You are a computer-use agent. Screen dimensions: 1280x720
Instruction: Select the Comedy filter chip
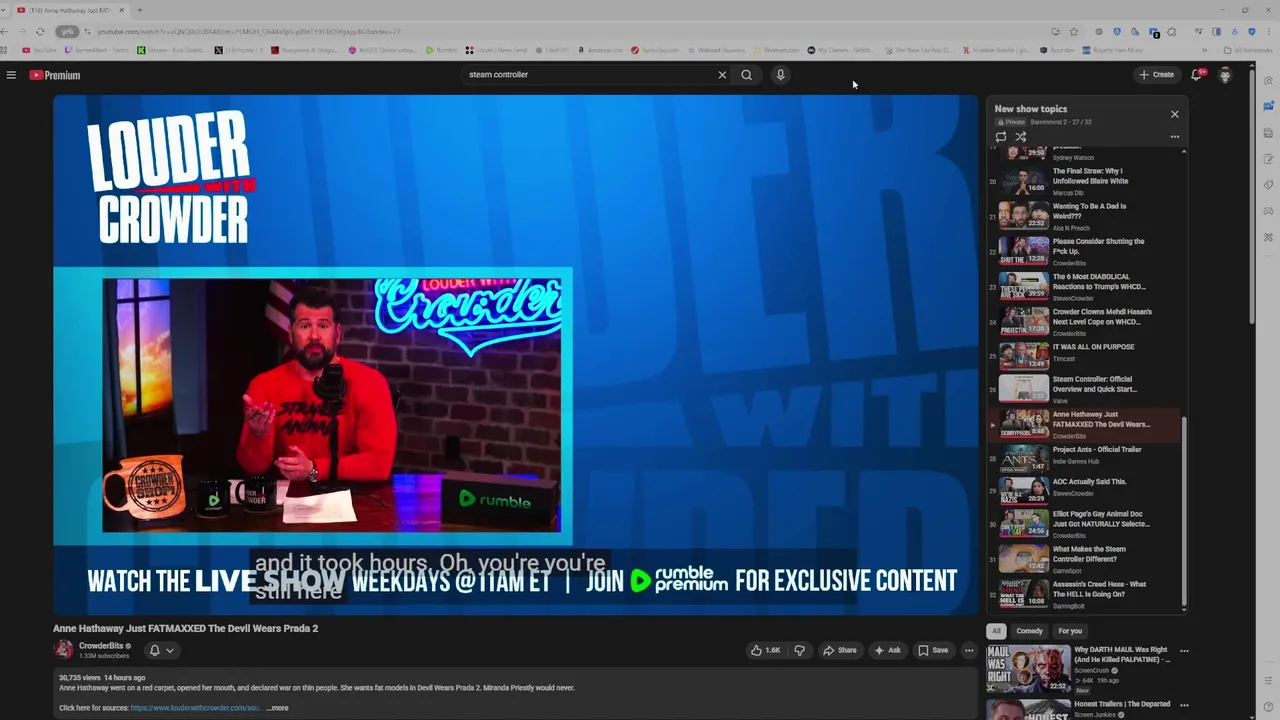(x=1029, y=631)
